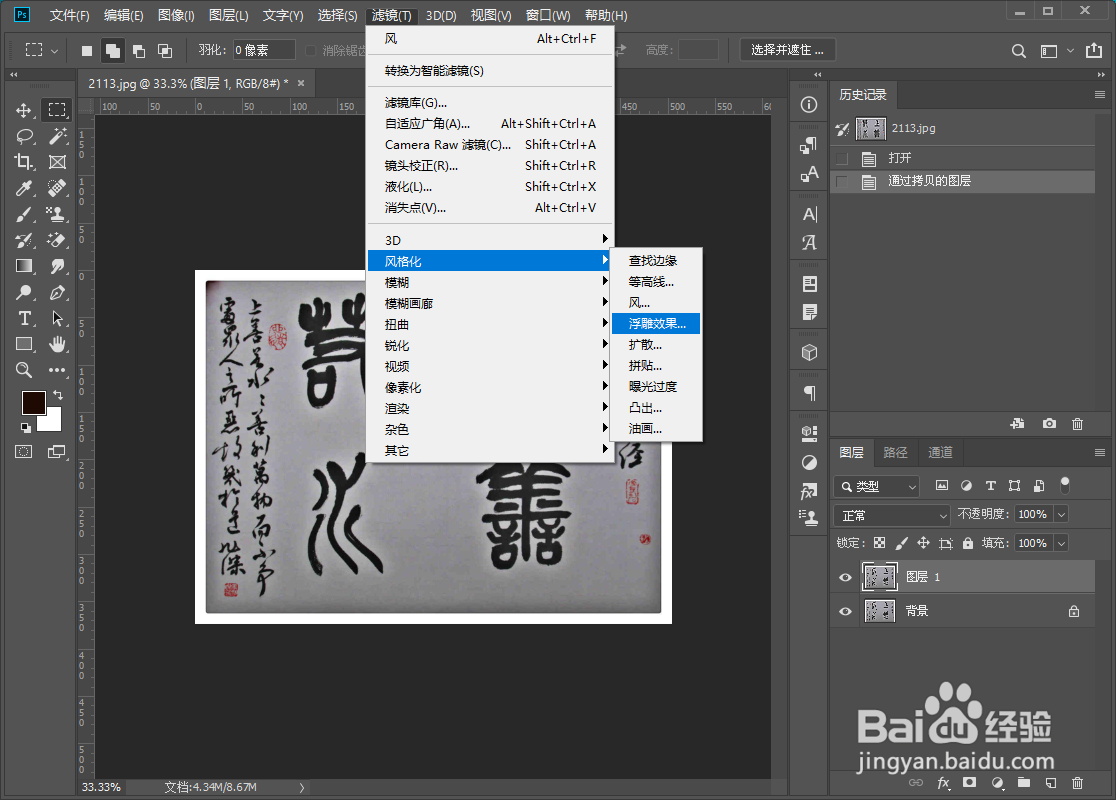Select 滤镜库(G)... menu entry

[x=490, y=103]
